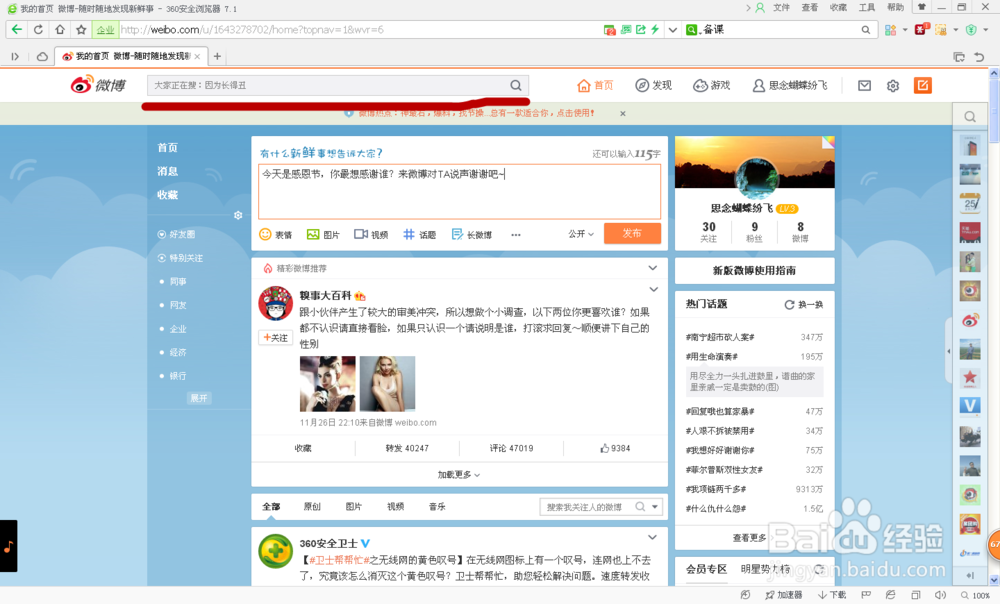Open search-followed-posts dropdown arrow
Viewport: 1000px width, 604px height.
655,507
